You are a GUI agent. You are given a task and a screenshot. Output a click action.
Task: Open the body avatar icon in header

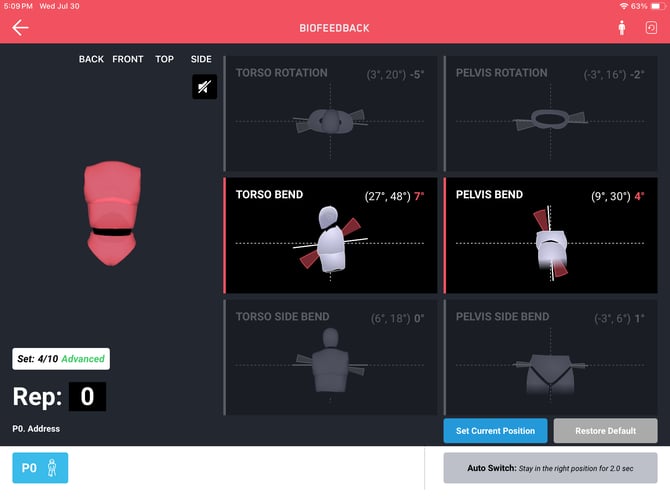[621, 28]
